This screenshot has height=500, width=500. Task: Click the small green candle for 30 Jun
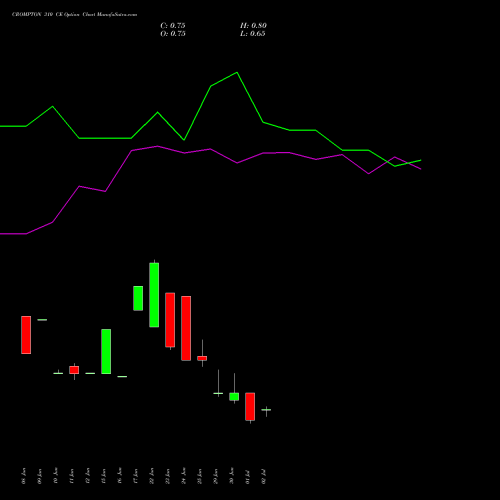(x=234, y=397)
